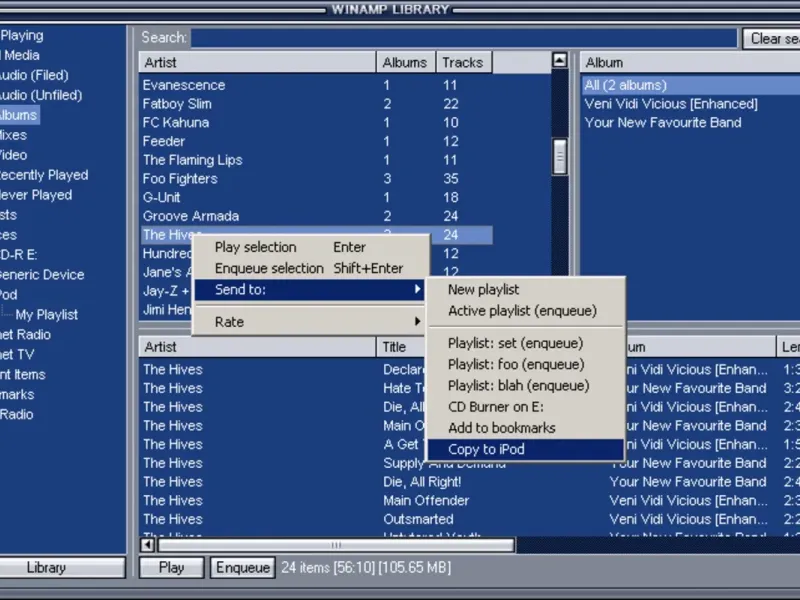Focus the Search input field
The width and height of the screenshot is (800, 600).
pyautogui.click(x=464, y=38)
